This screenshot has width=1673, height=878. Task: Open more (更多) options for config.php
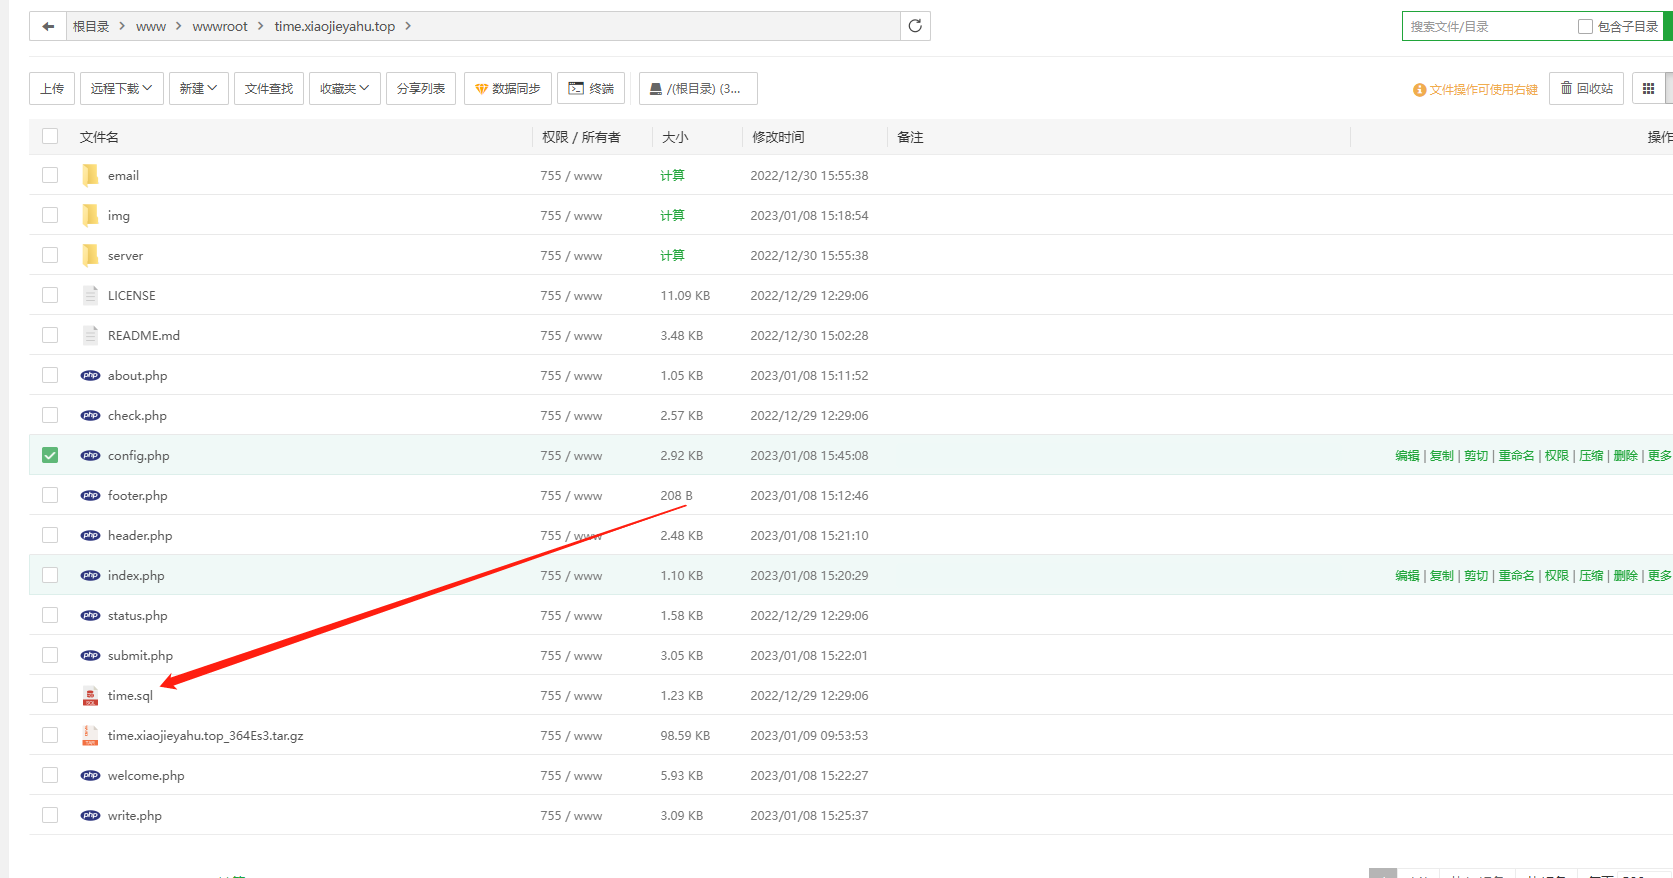1659,455
